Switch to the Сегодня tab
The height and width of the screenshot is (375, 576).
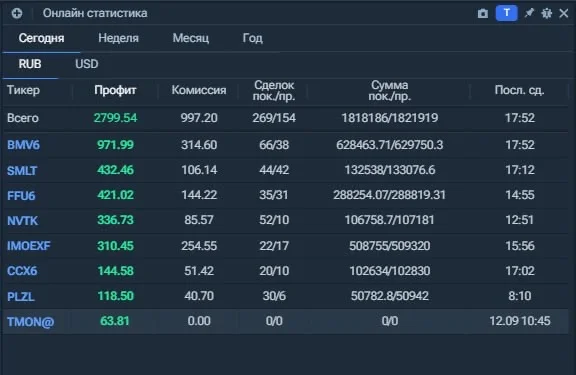(42, 38)
